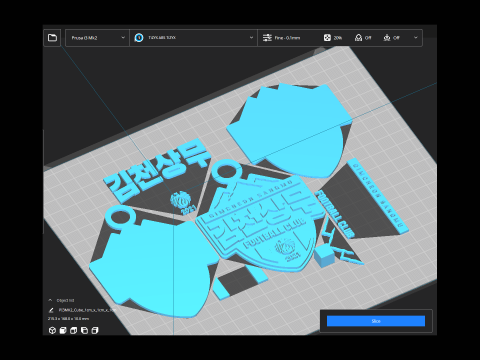Edit the job name with the pencil icon
The width and height of the screenshot is (480, 360).
point(51,310)
